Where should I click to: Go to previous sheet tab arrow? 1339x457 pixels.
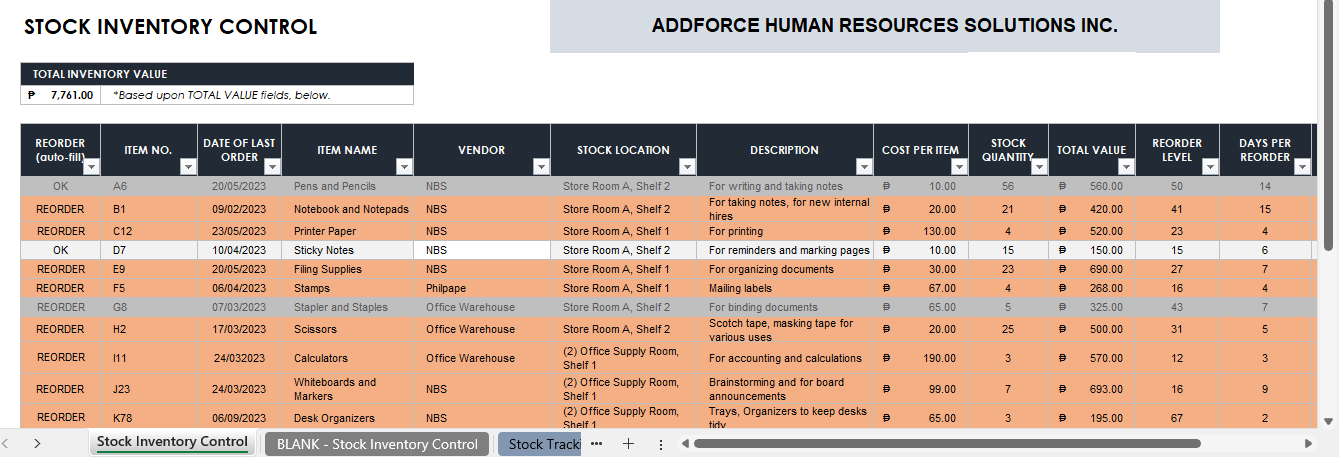tap(5, 443)
